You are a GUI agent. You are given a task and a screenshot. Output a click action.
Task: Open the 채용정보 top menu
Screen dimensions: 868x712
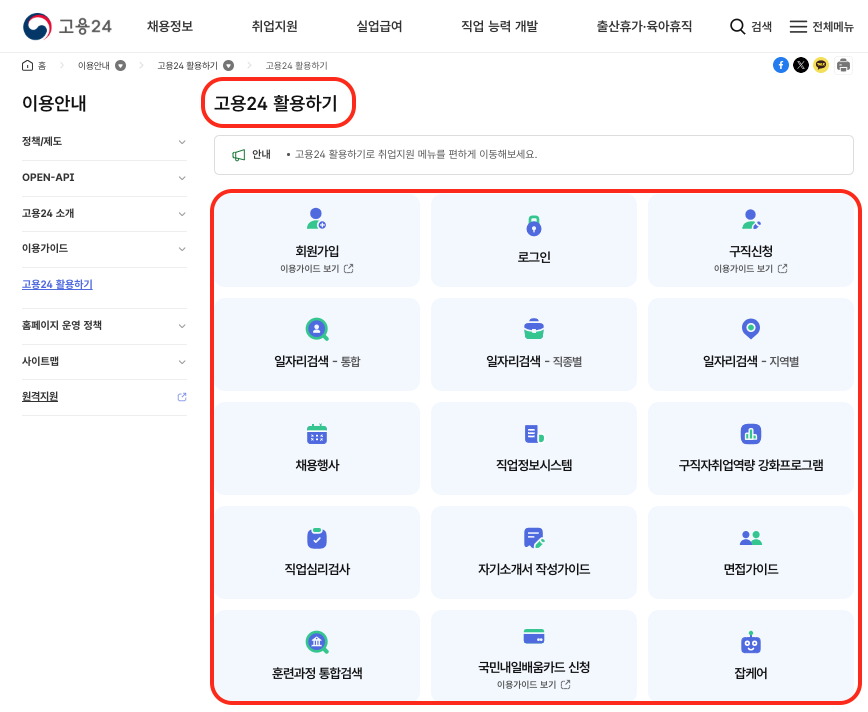pos(169,26)
